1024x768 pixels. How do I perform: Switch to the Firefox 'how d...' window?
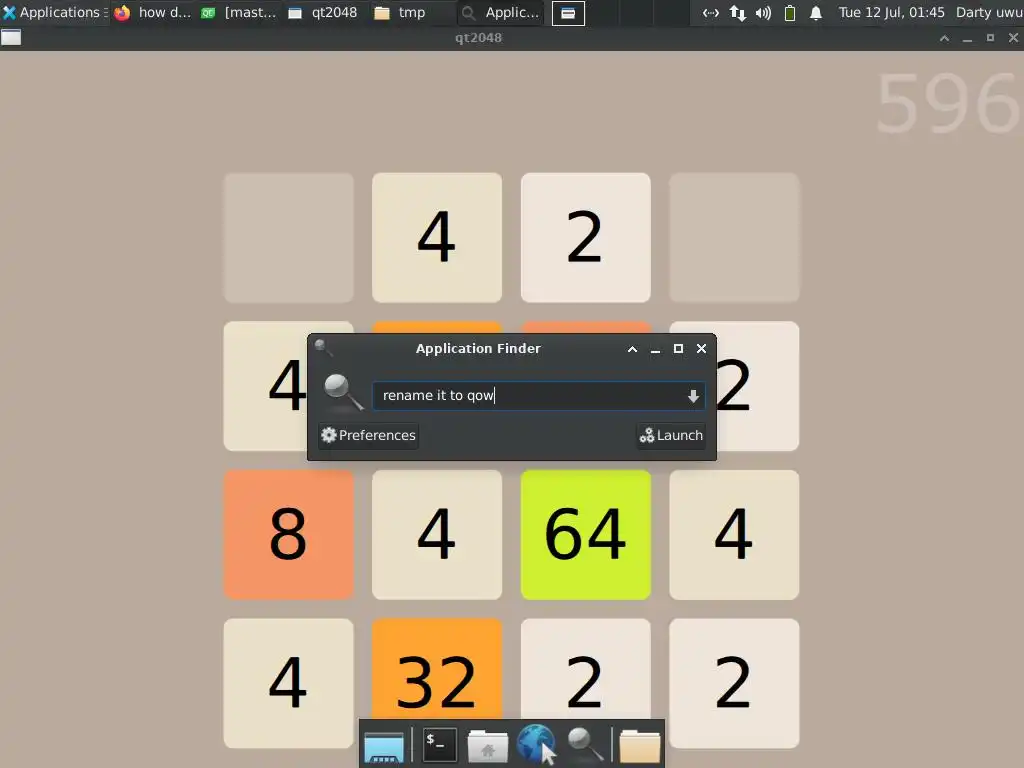152,12
